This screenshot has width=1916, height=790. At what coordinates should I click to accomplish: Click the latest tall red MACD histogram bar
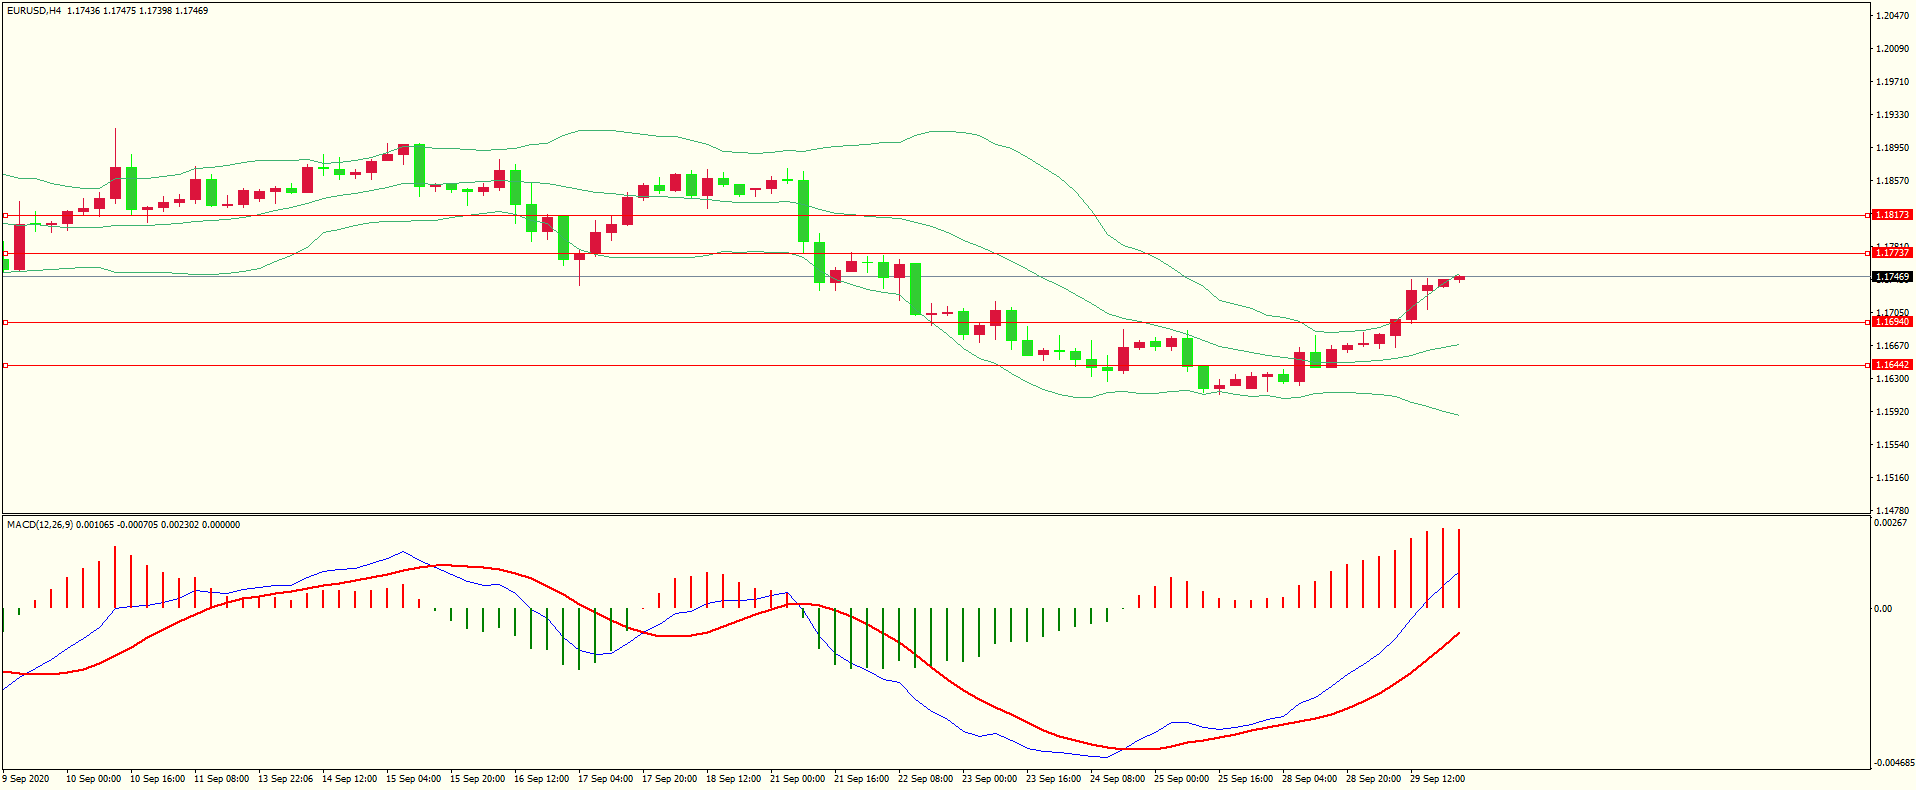pyautogui.click(x=1459, y=568)
